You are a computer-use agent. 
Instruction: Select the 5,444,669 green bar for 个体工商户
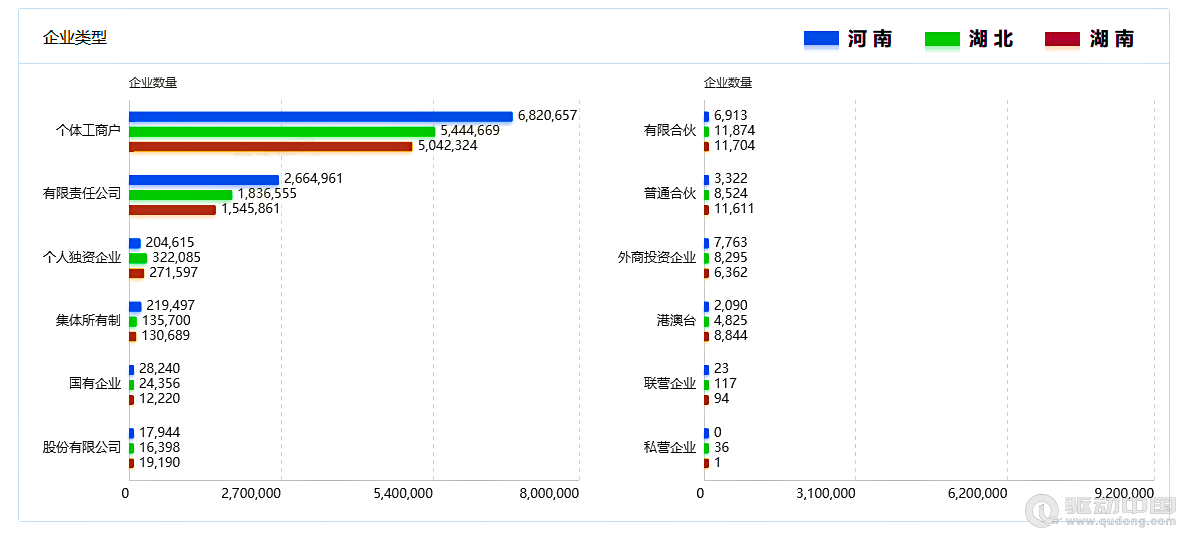(282, 131)
